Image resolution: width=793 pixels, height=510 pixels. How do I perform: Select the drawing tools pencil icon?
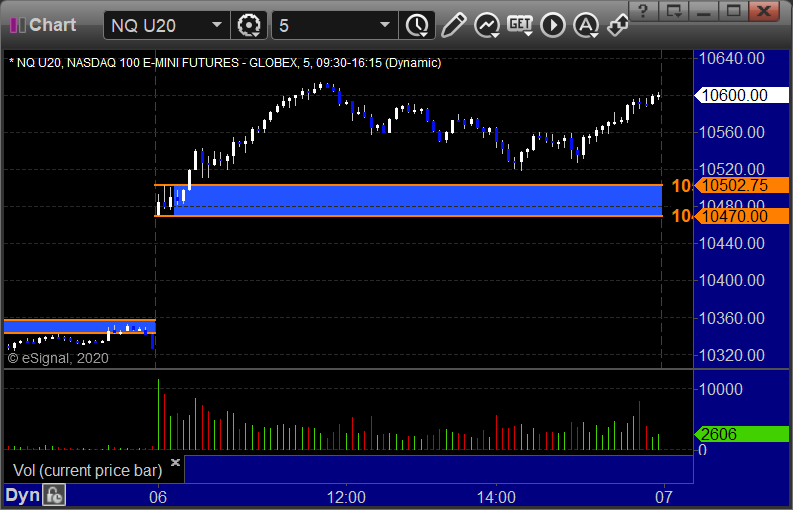click(453, 25)
